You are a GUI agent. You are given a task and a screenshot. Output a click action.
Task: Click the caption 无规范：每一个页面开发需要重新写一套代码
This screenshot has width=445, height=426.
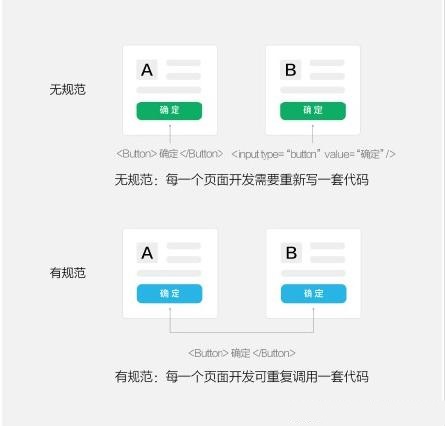pyautogui.click(x=242, y=180)
